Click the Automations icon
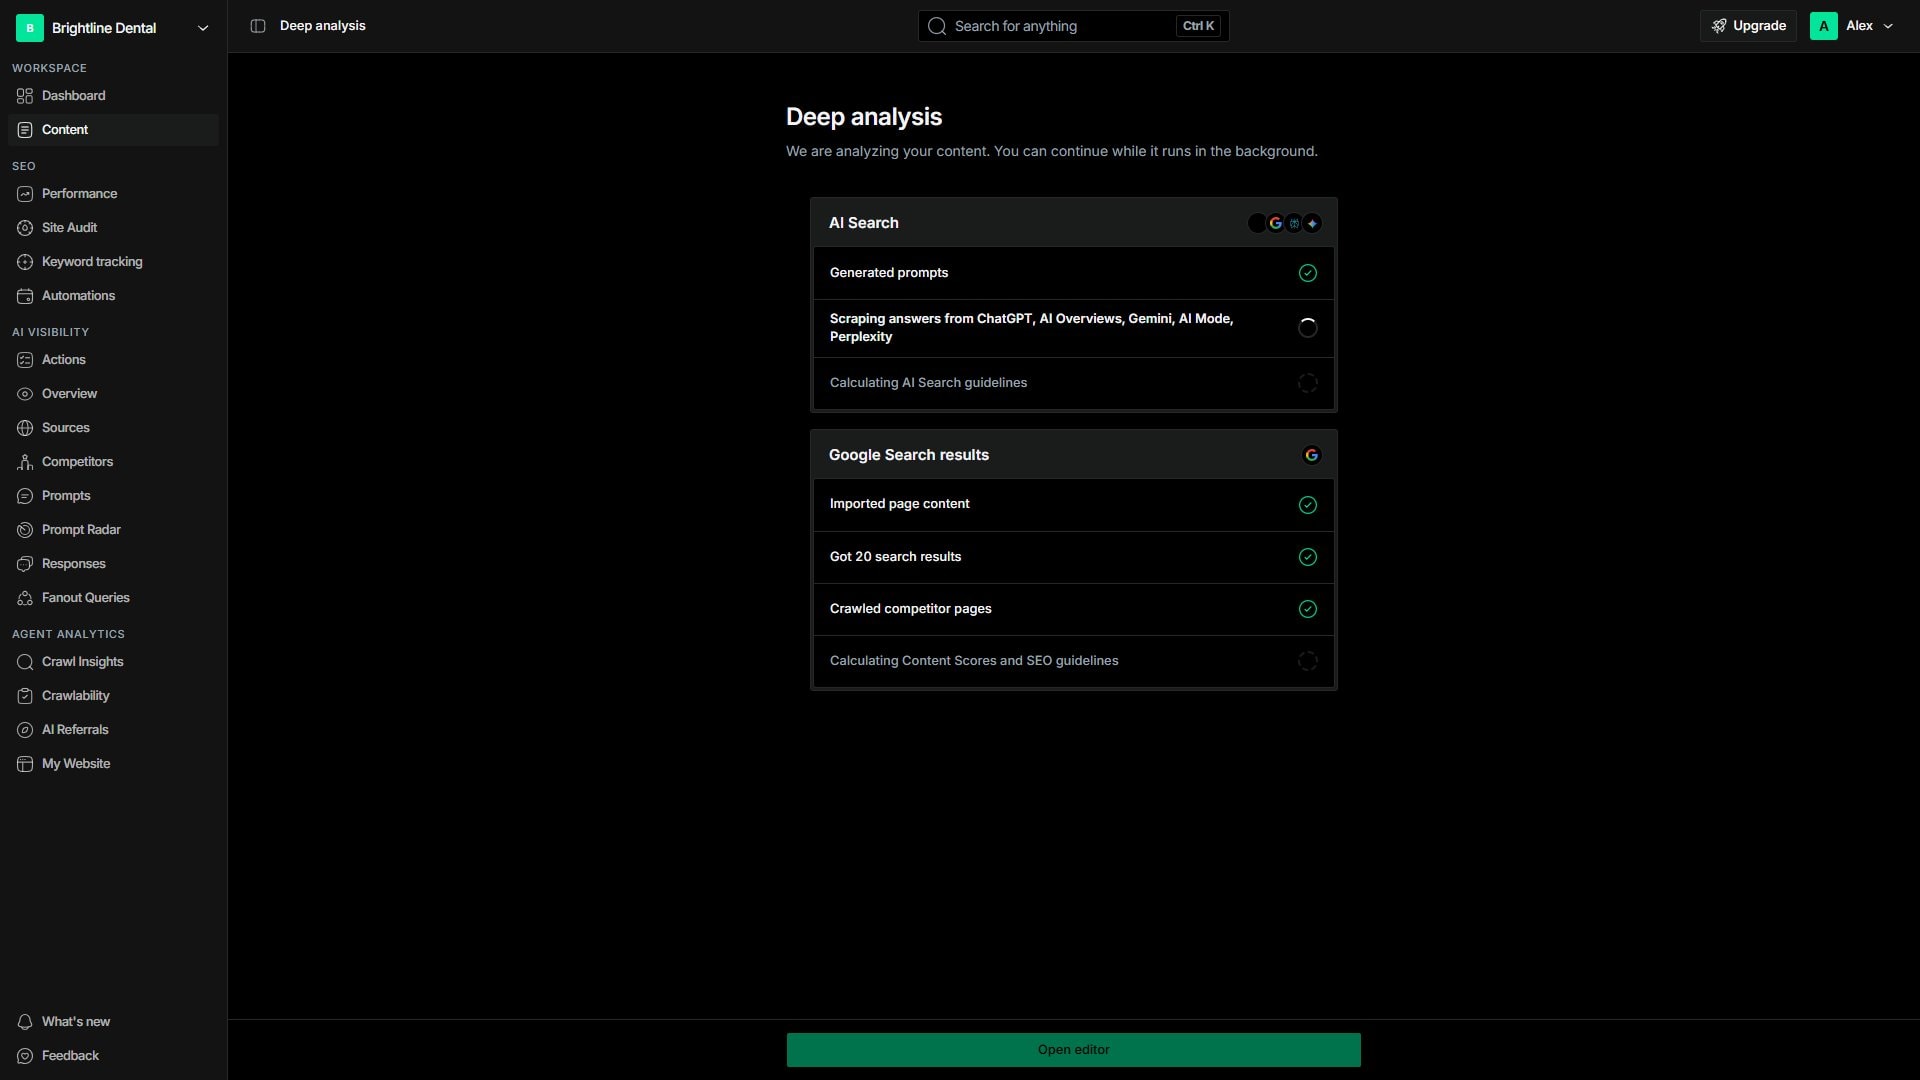Screen dimensions: 1920x1080 click(x=25, y=296)
